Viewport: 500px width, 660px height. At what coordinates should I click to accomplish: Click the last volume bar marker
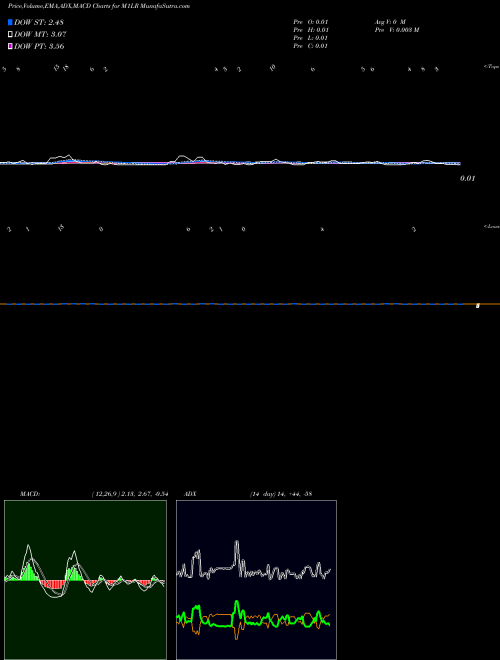click(478, 306)
